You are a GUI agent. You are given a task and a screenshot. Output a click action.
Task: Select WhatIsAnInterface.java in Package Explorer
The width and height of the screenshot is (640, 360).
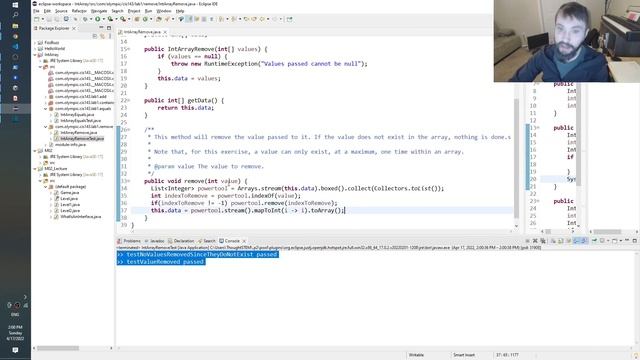pyautogui.click(x=80, y=217)
